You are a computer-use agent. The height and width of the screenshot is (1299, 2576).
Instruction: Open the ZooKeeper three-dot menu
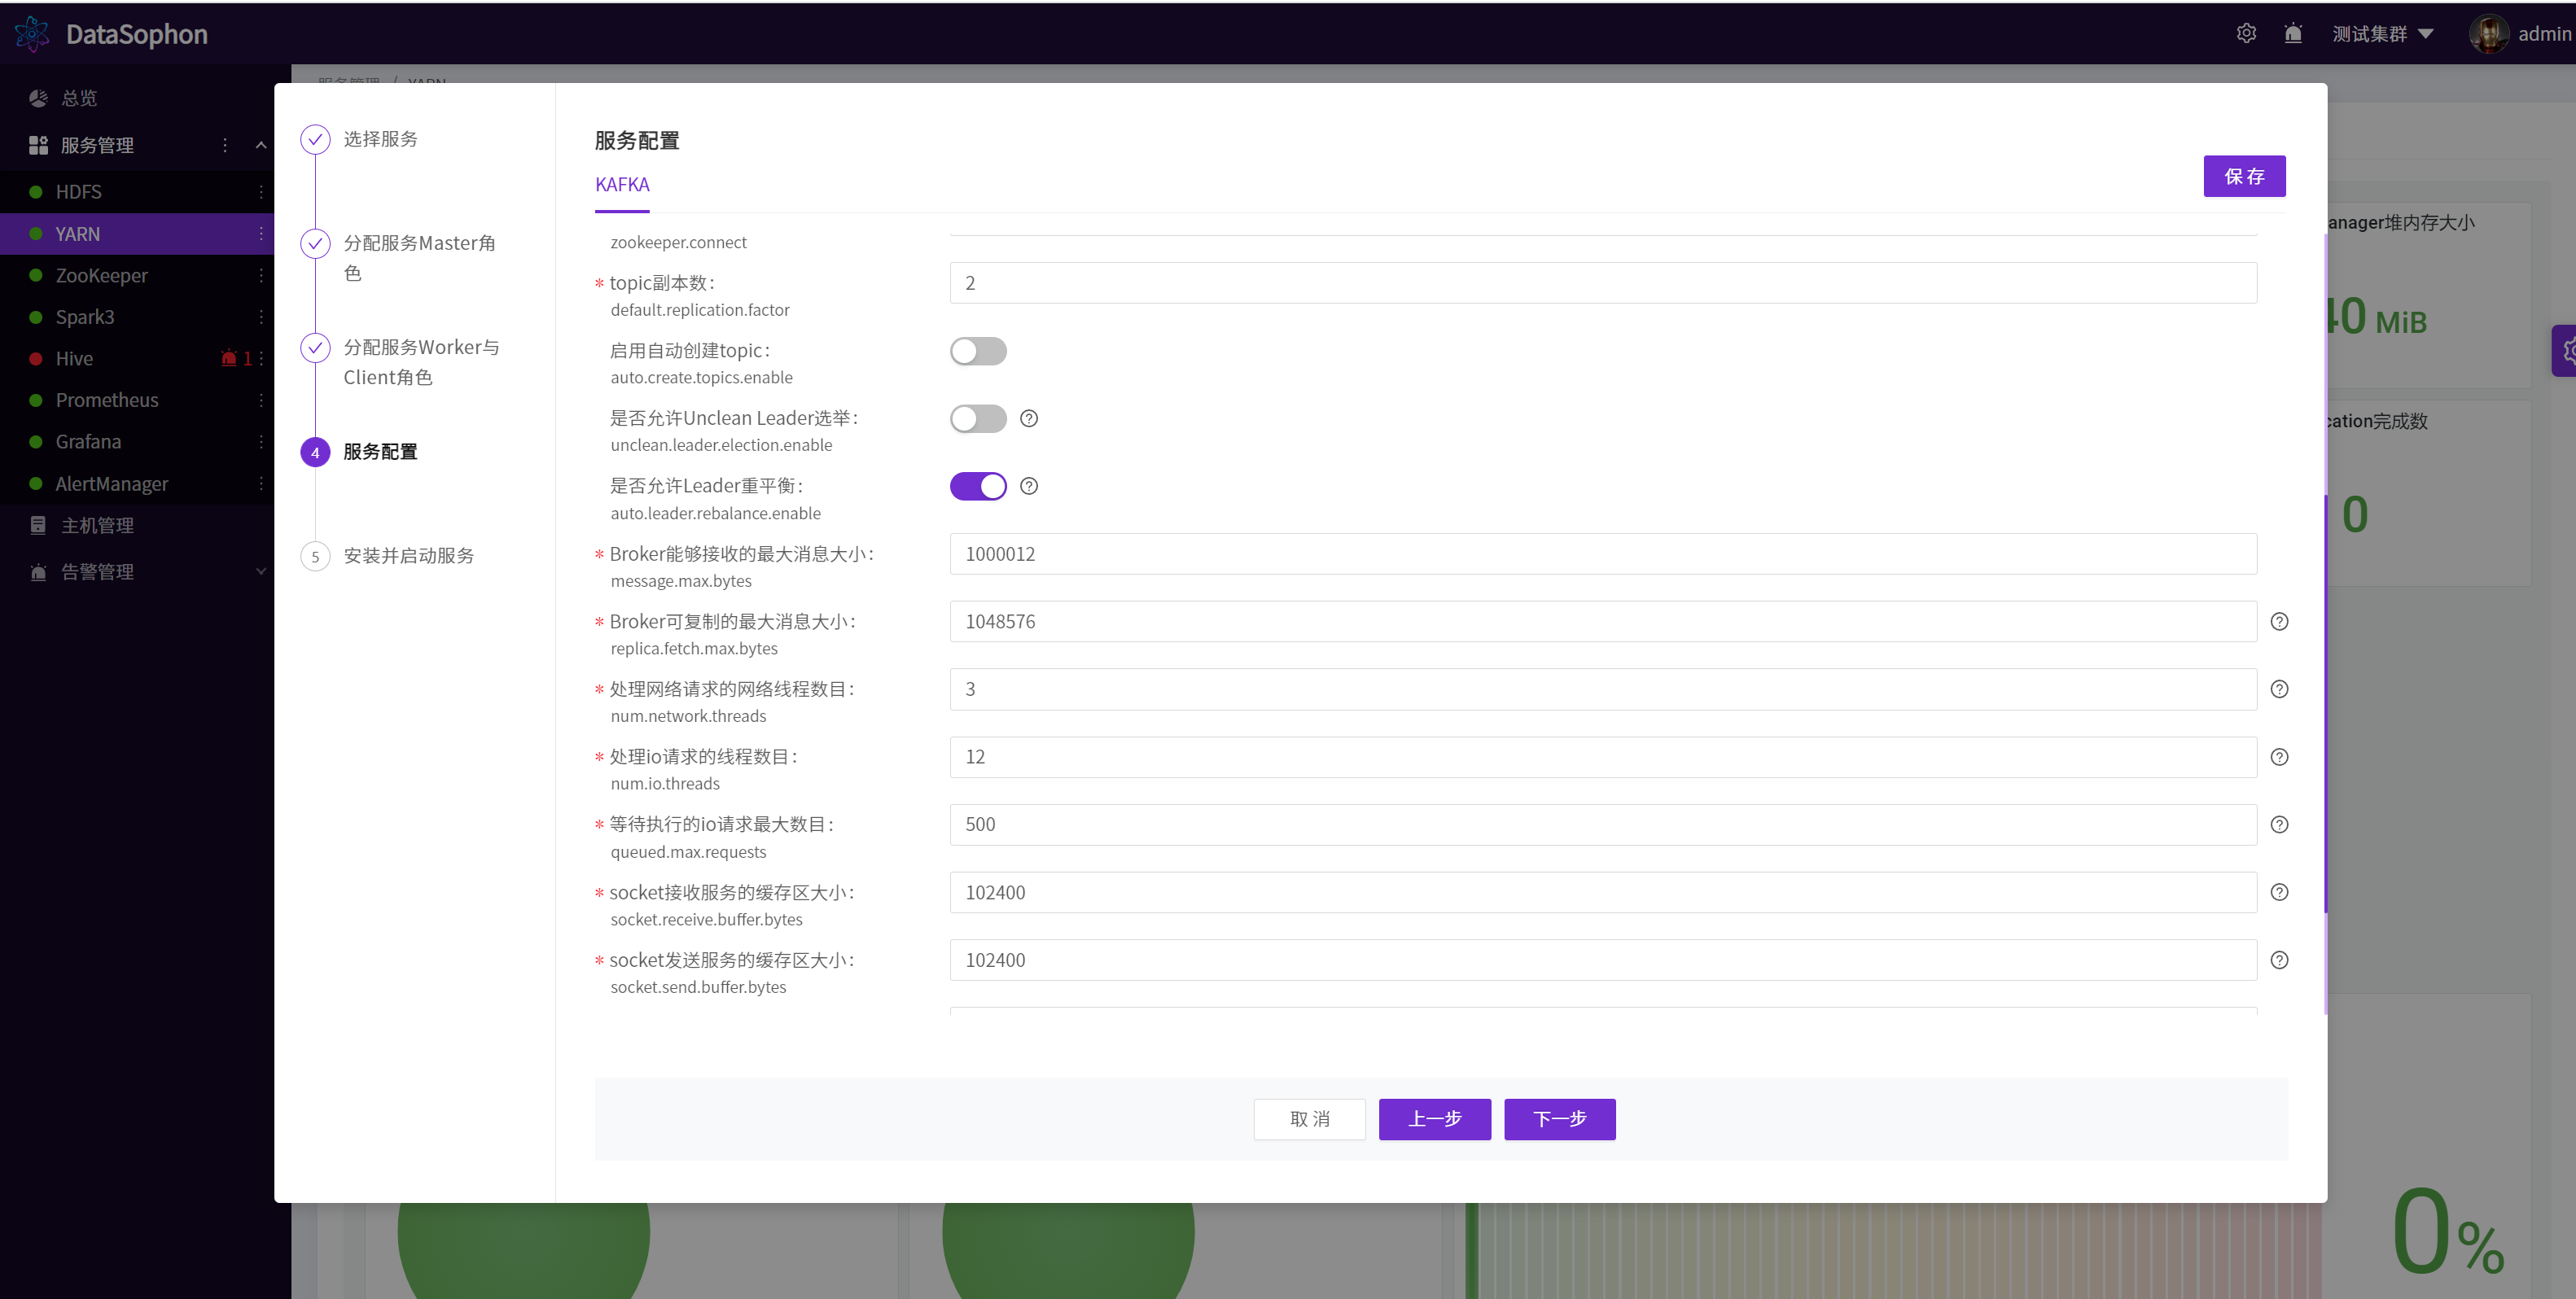(261, 275)
